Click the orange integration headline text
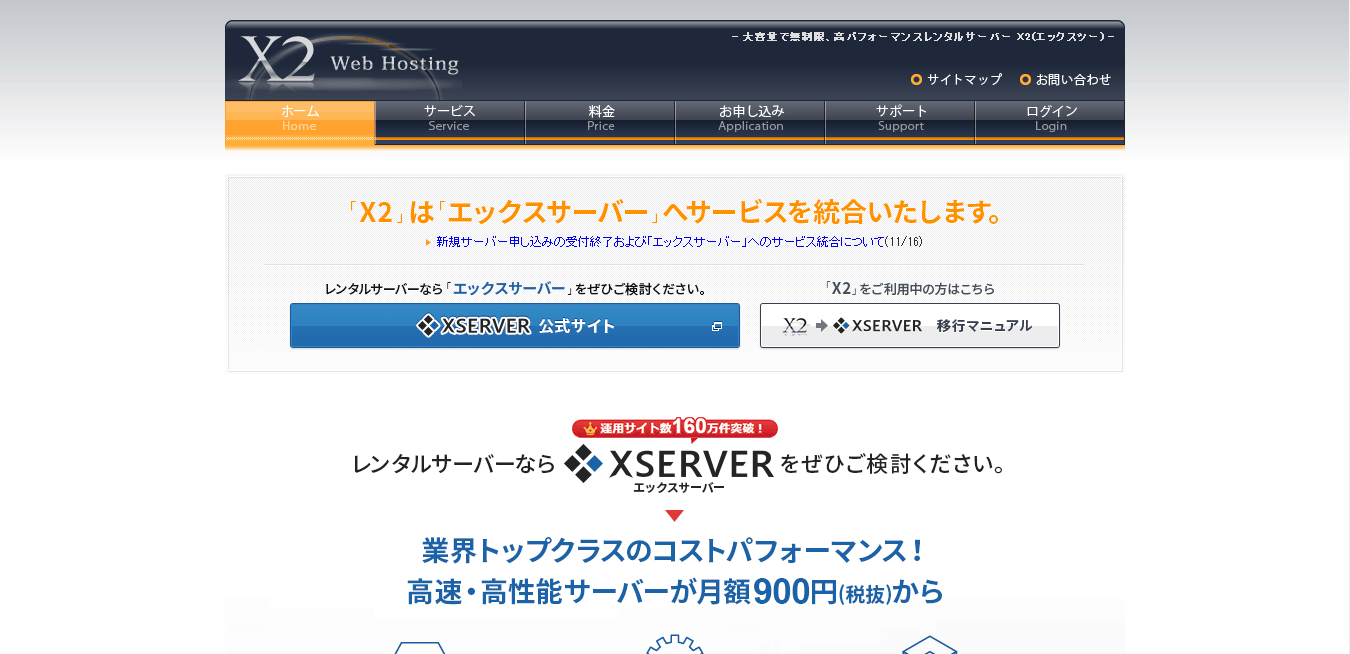 click(x=675, y=212)
